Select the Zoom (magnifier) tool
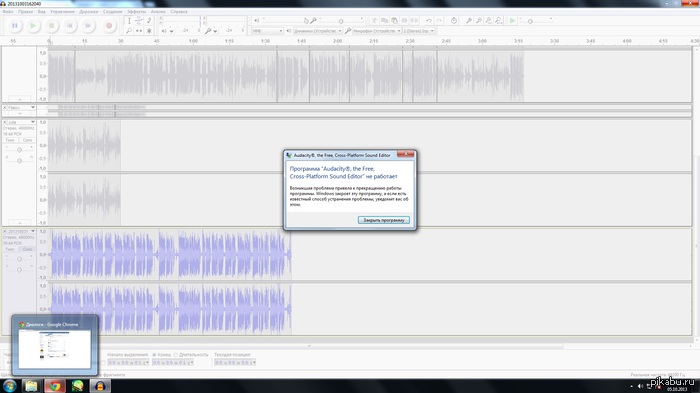The image size is (700, 393). click(129, 31)
